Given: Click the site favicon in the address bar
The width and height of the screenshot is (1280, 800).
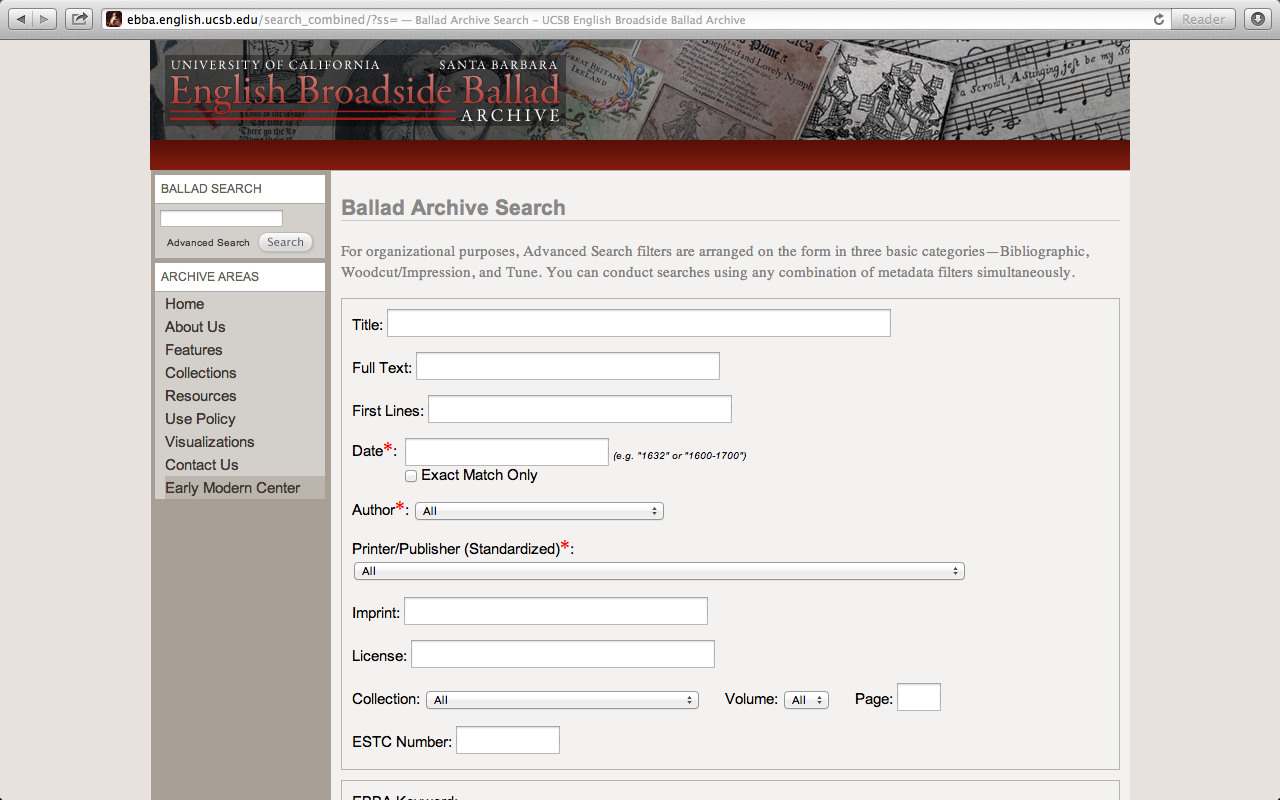Looking at the screenshot, I should 114,19.
